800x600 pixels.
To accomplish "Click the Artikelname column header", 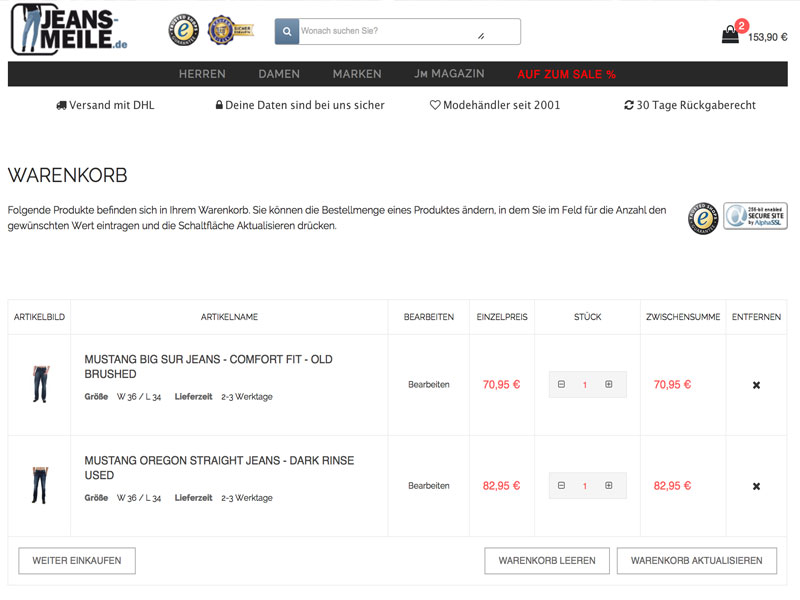I will pyautogui.click(x=229, y=317).
